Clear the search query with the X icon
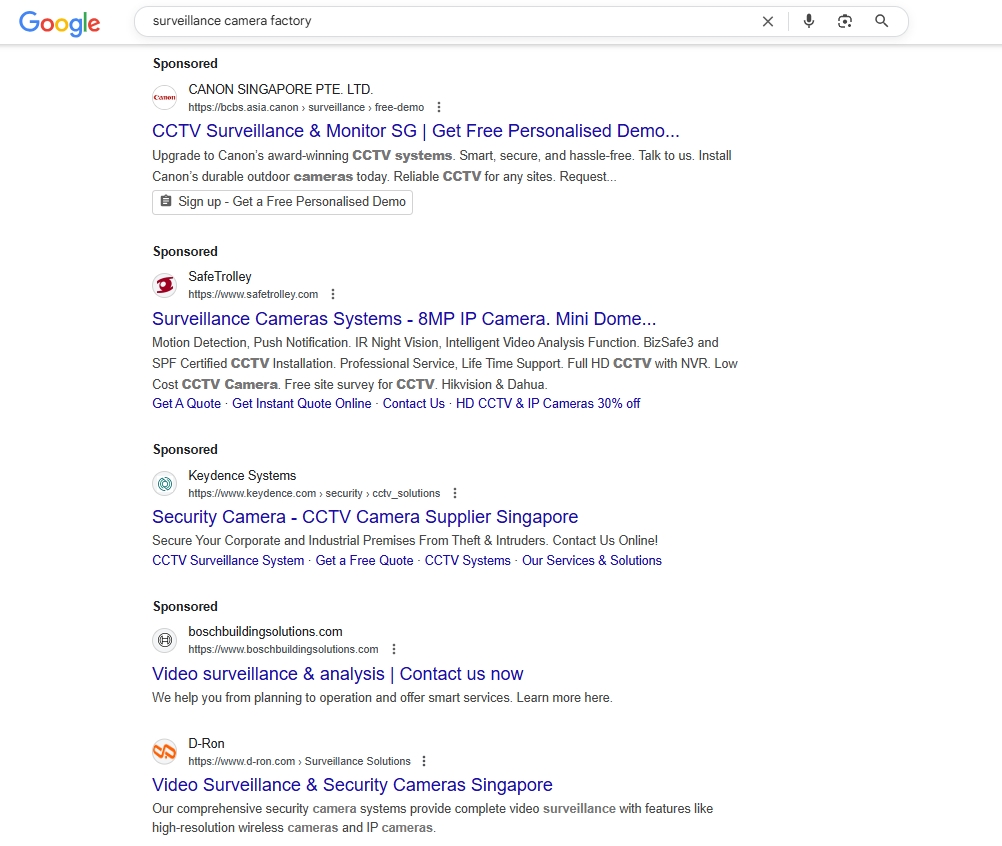 767,22
